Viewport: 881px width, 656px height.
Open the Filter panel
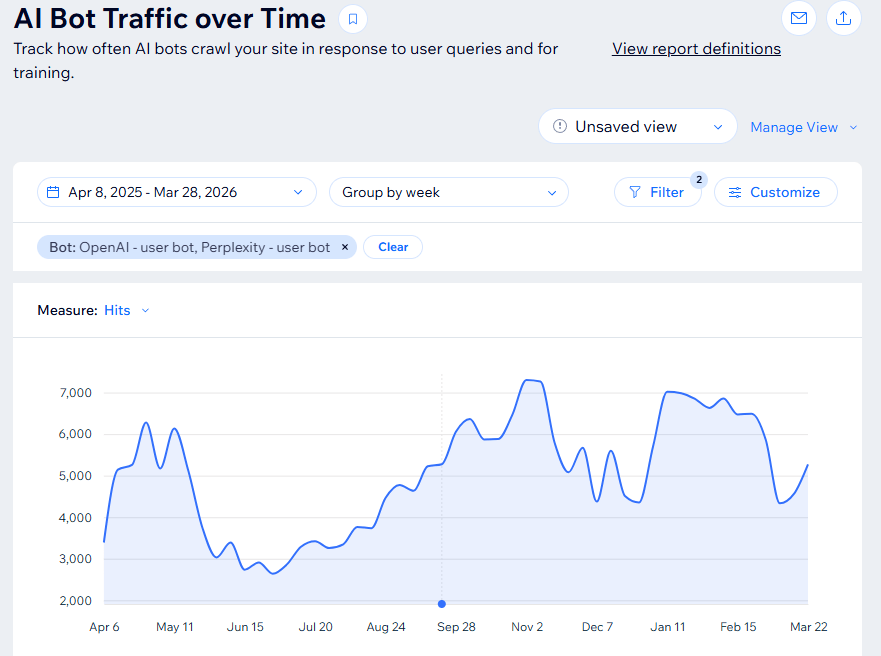(658, 192)
